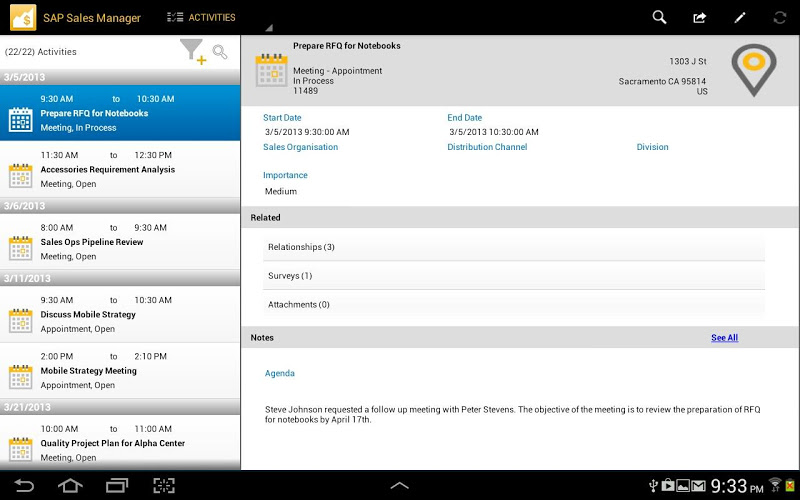Refresh data with the sync icon
The height and width of the screenshot is (500, 800).
[x=780, y=18]
